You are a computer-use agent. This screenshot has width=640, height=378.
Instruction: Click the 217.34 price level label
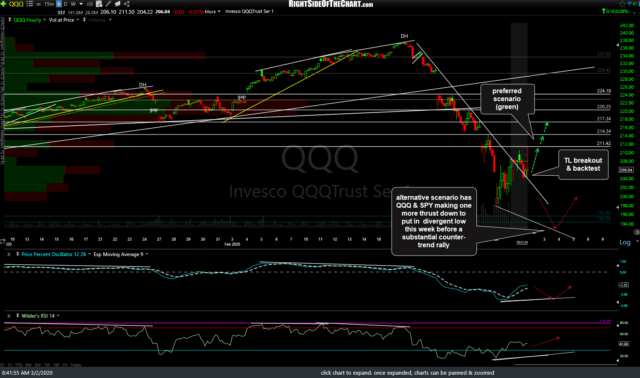click(x=604, y=119)
